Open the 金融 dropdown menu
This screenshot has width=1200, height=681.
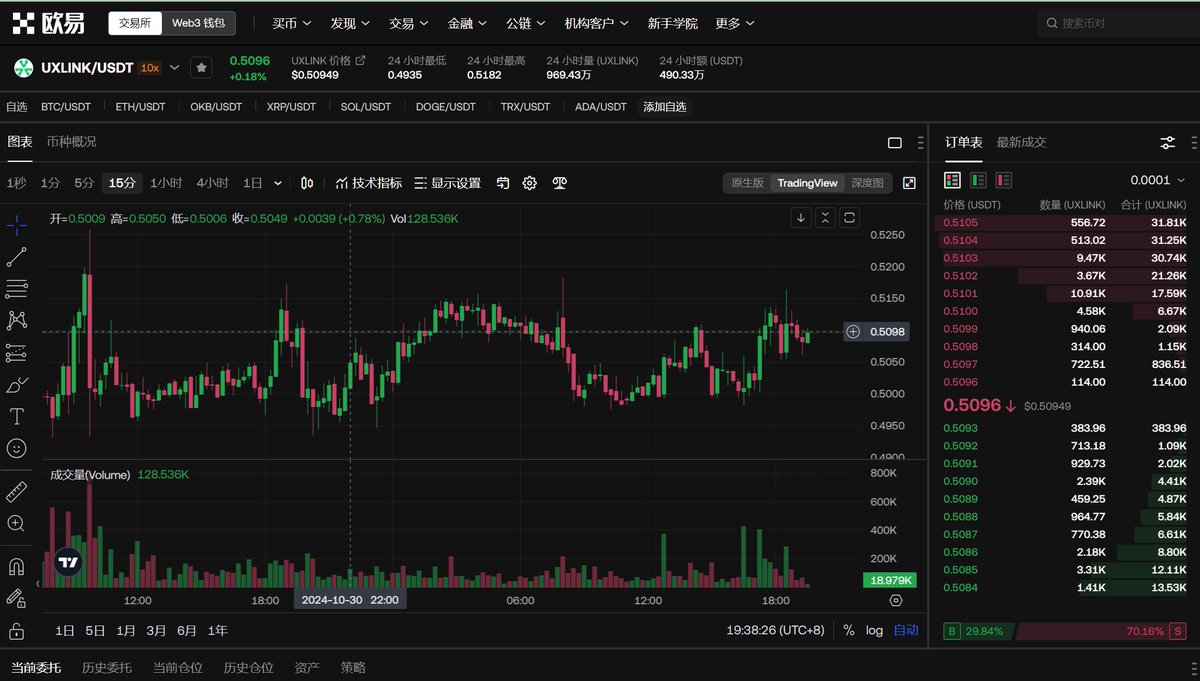pos(467,23)
